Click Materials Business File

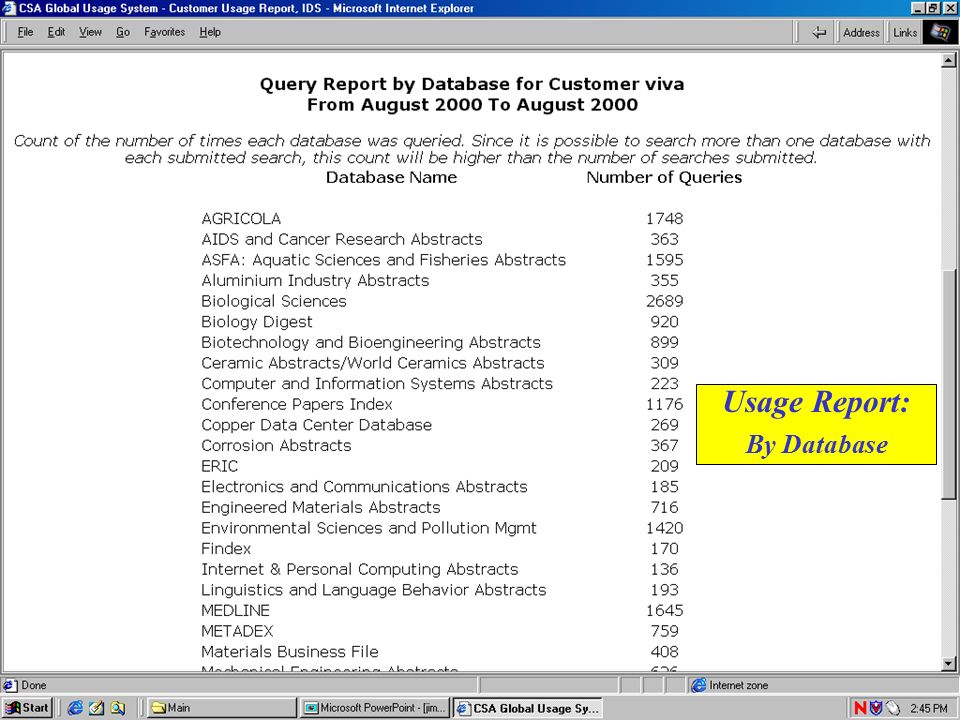(x=290, y=652)
